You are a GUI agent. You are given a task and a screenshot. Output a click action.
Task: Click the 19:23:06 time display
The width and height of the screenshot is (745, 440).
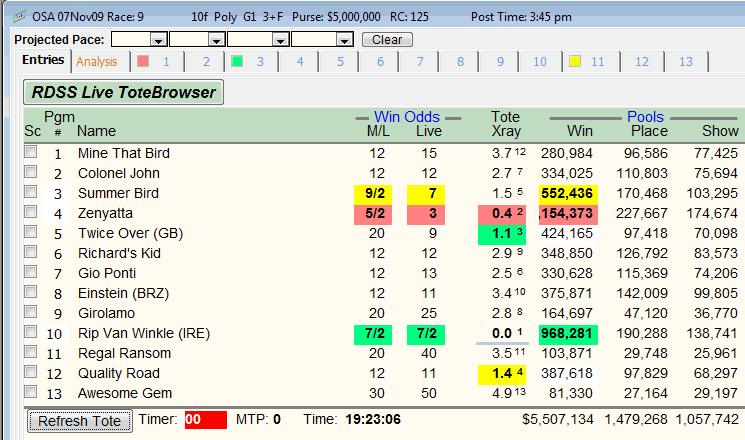(373, 420)
